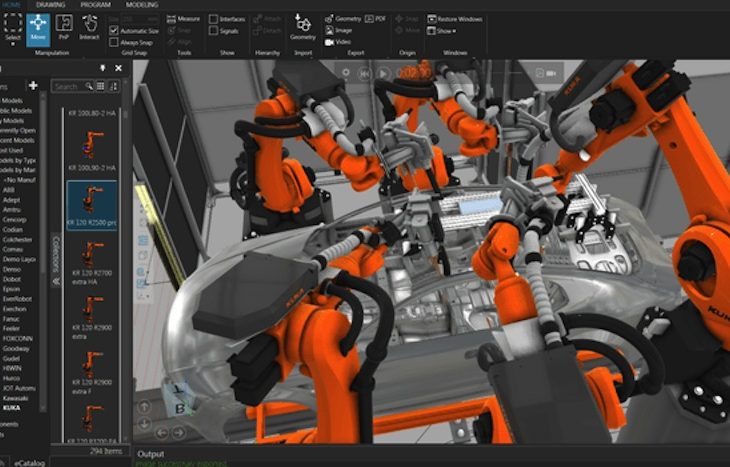Select the Kawasaki manufacturer
This screenshot has height=467, width=730.
tap(15, 398)
